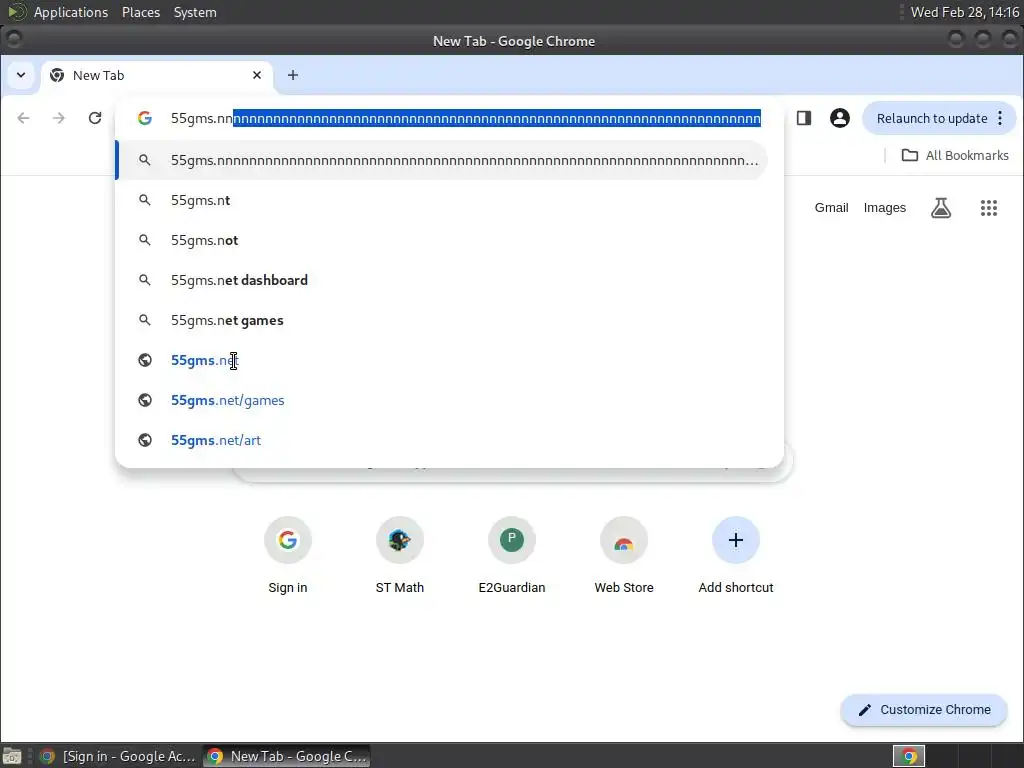Open the Places menu
Image resolution: width=1024 pixels, height=768 pixels.
[x=141, y=12]
